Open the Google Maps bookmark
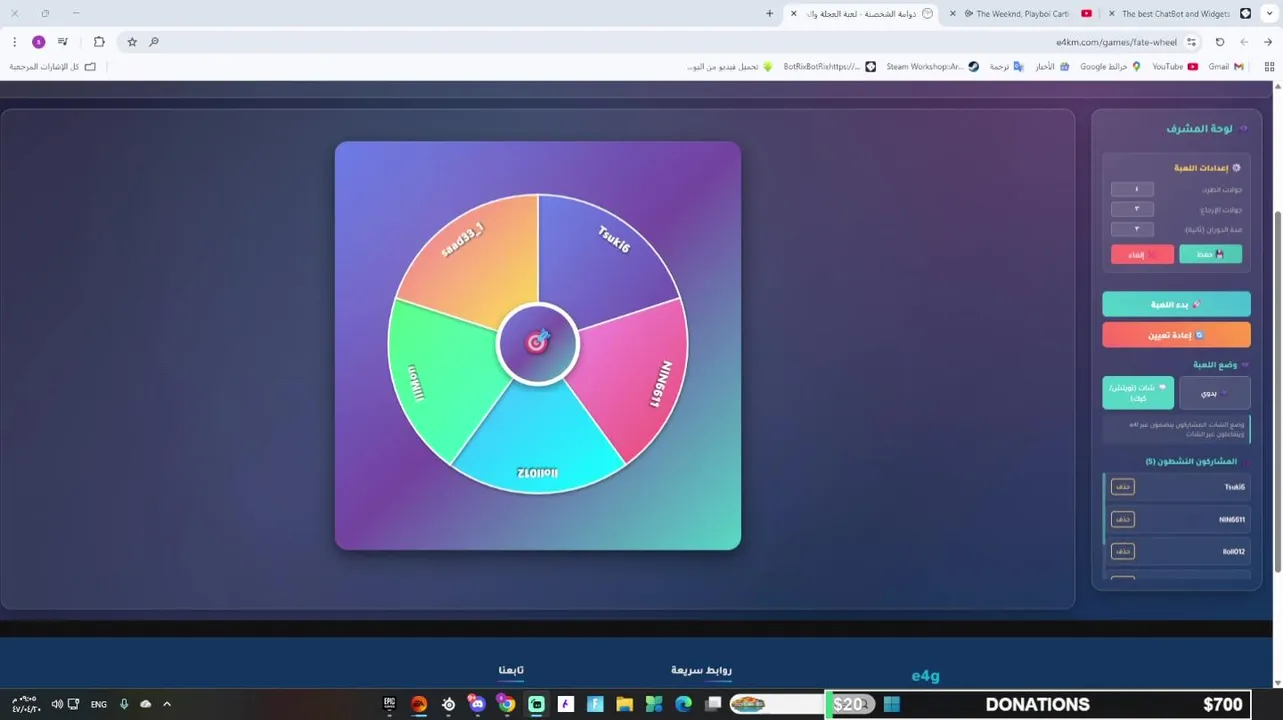The height and width of the screenshot is (720, 1283). (1110, 67)
